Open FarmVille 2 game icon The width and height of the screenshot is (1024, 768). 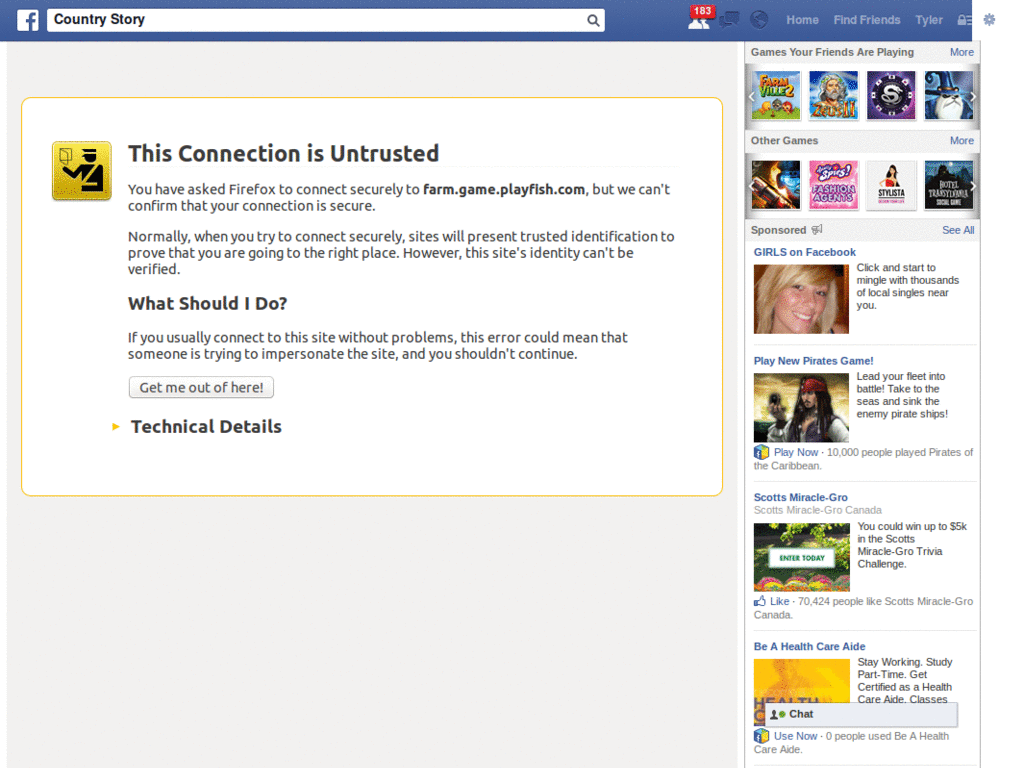[x=776, y=95]
